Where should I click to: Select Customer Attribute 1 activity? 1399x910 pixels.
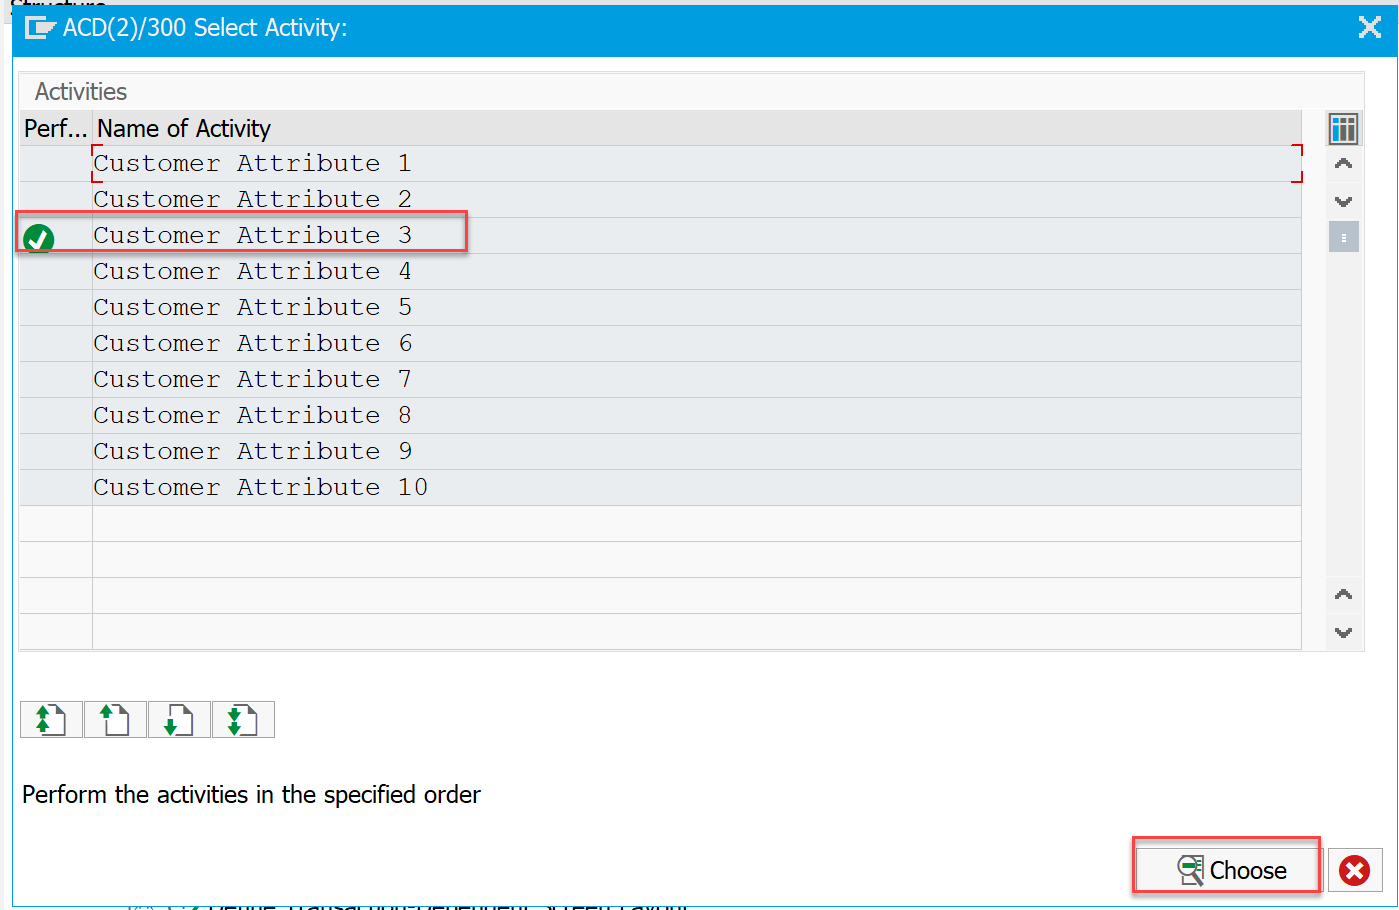coord(252,163)
